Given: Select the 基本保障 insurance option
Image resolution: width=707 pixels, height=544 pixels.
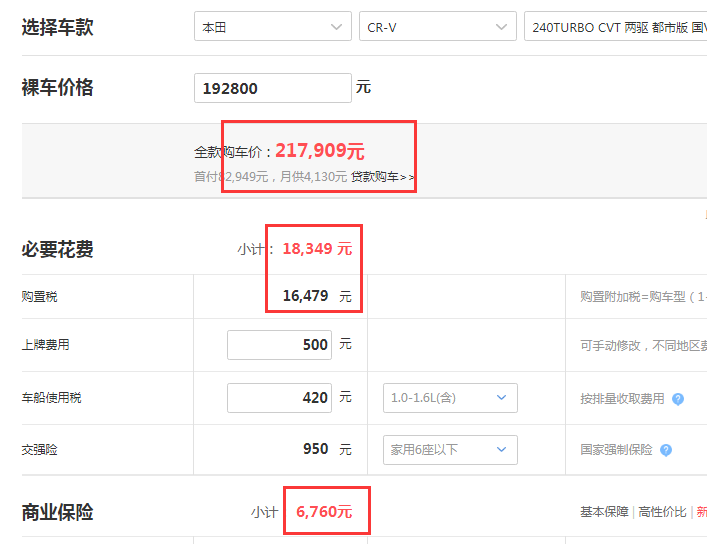Looking at the screenshot, I should click(x=604, y=512).
